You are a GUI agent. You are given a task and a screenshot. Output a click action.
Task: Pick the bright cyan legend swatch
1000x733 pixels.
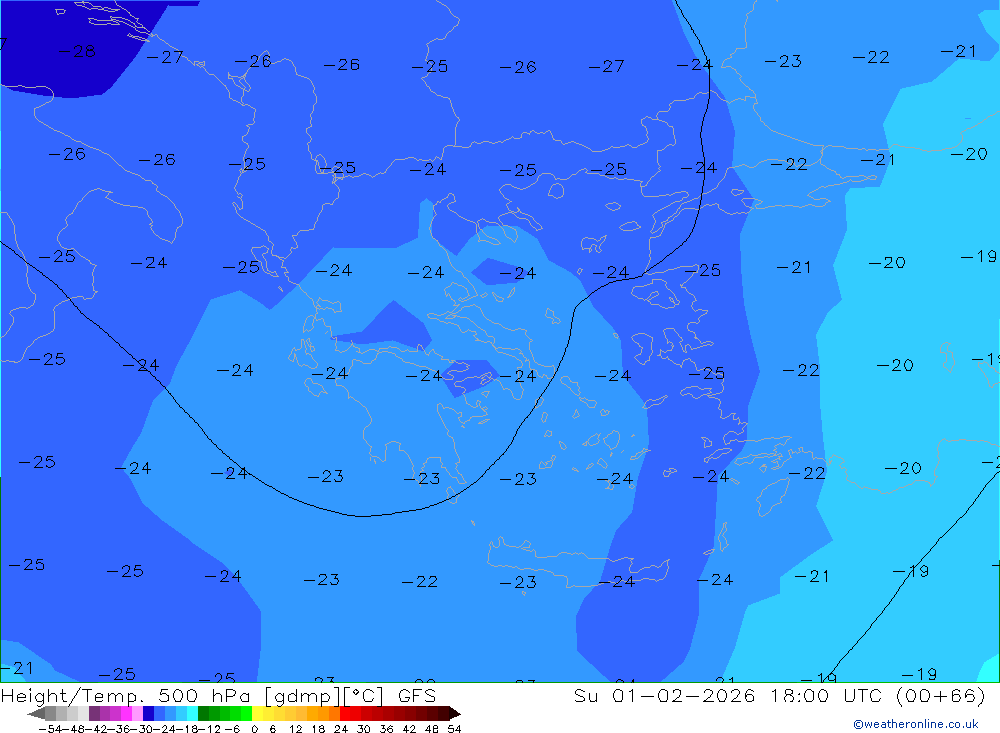(x=192, y=713)
